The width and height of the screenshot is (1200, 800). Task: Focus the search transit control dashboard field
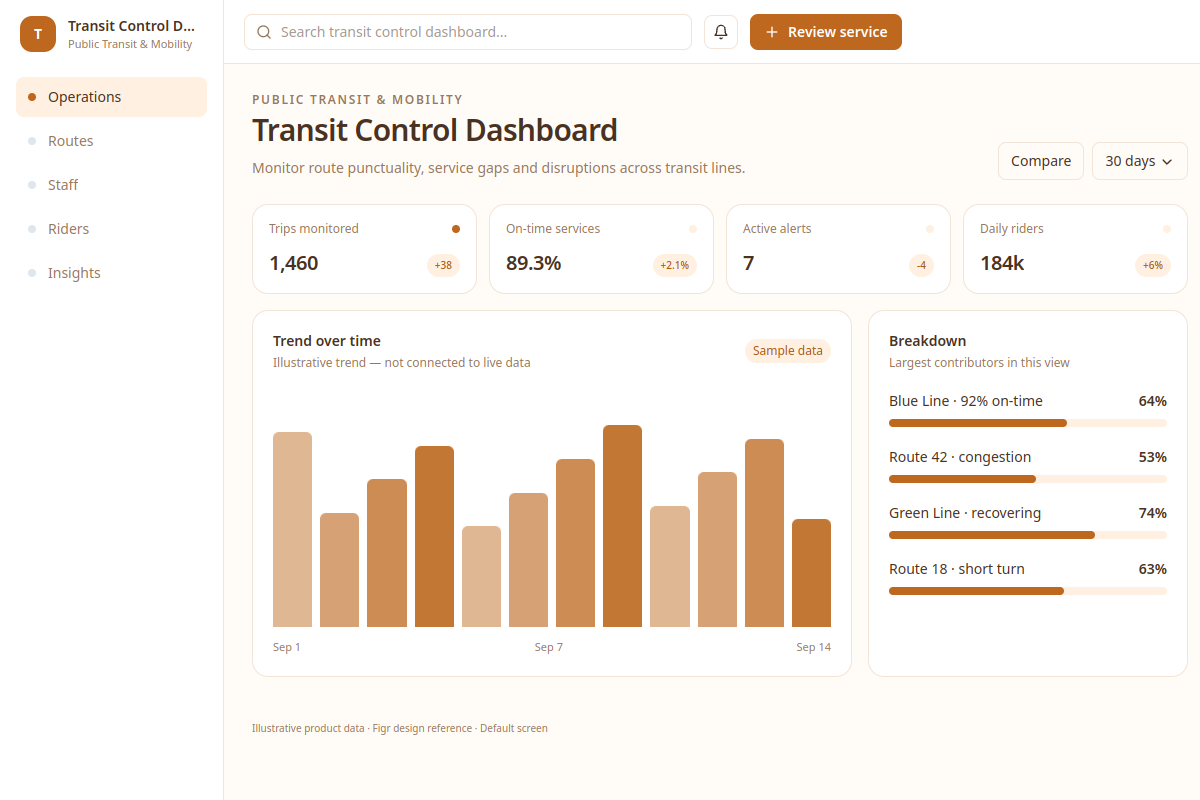point(468,32)
